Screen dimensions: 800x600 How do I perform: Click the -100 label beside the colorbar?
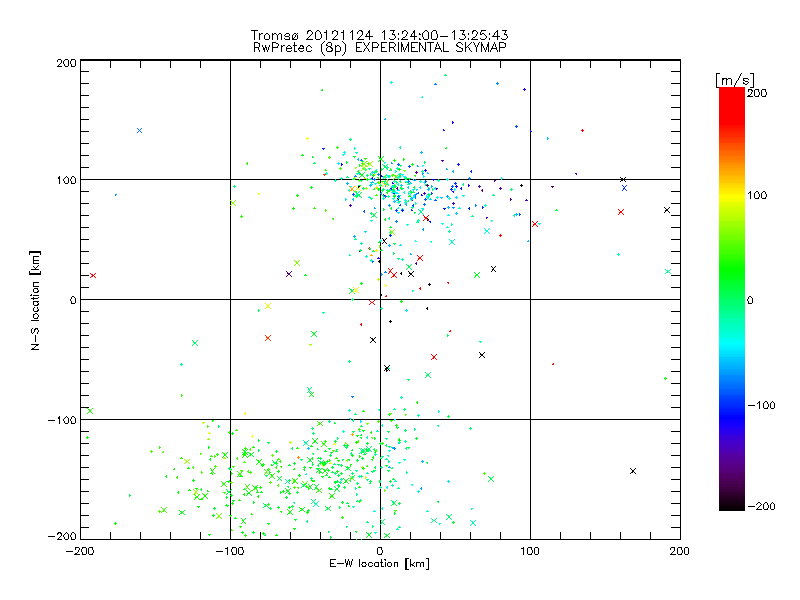(x=761, y=405)
